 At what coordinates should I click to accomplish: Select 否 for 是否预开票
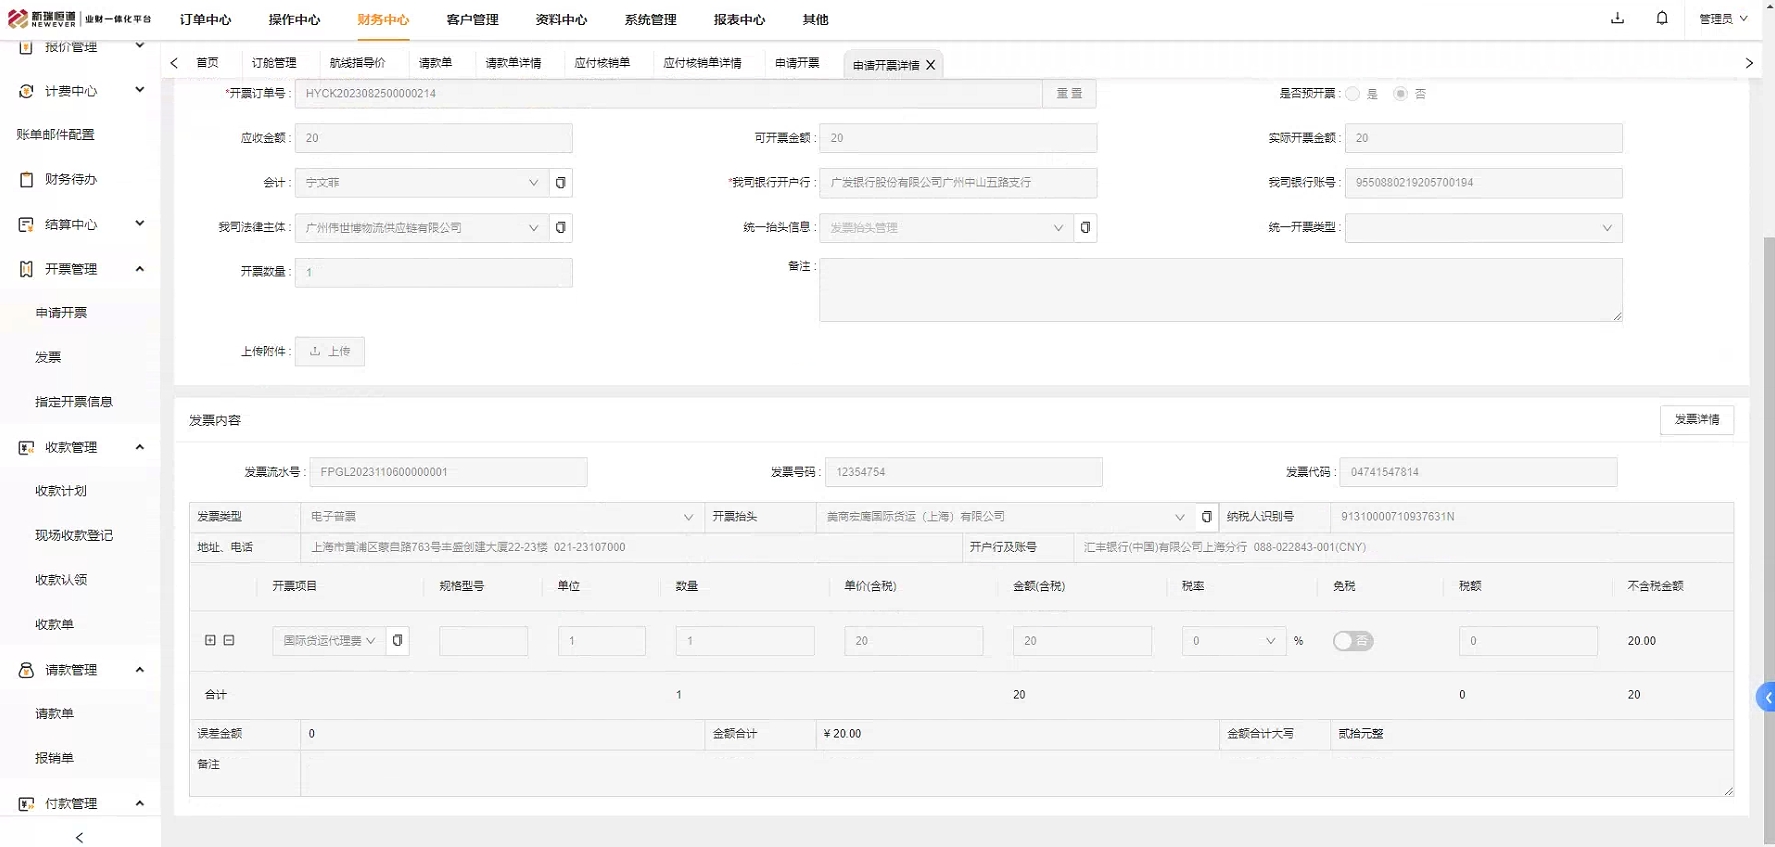[1400, 94]
